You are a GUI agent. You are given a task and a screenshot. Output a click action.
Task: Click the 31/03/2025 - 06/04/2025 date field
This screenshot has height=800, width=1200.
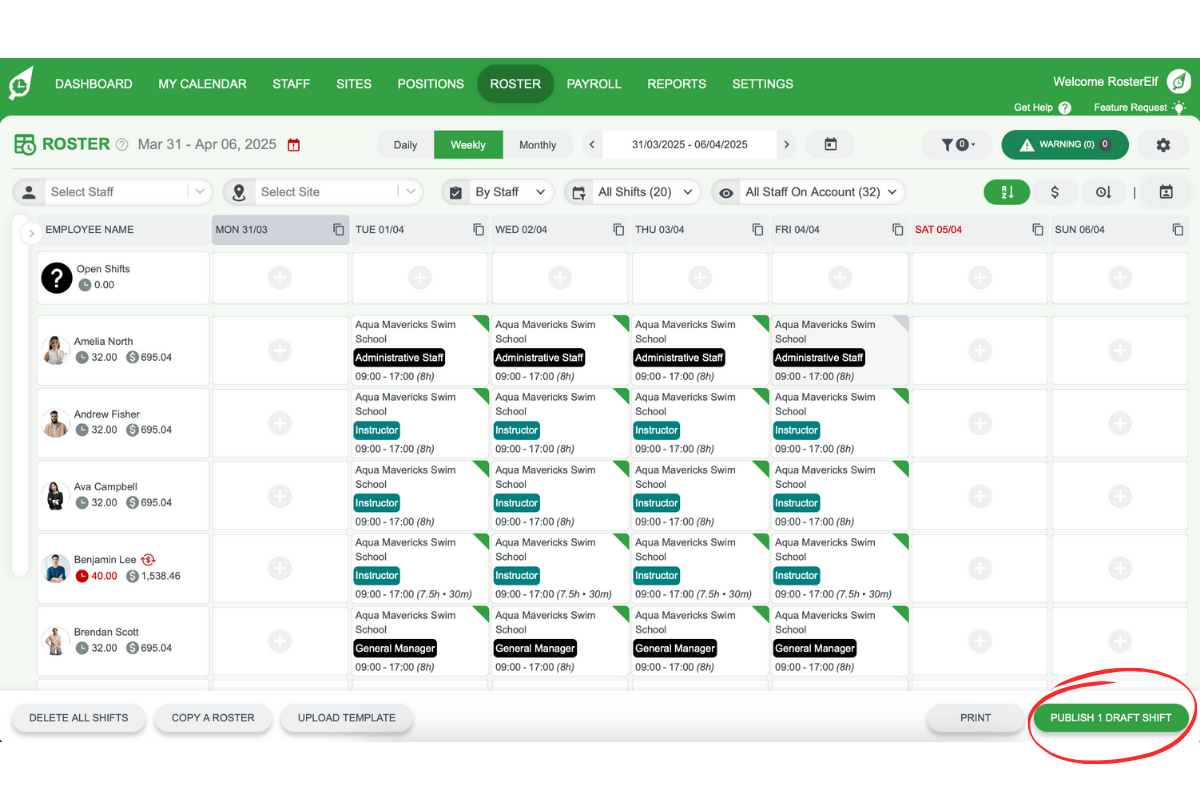[x=689, y=144]
